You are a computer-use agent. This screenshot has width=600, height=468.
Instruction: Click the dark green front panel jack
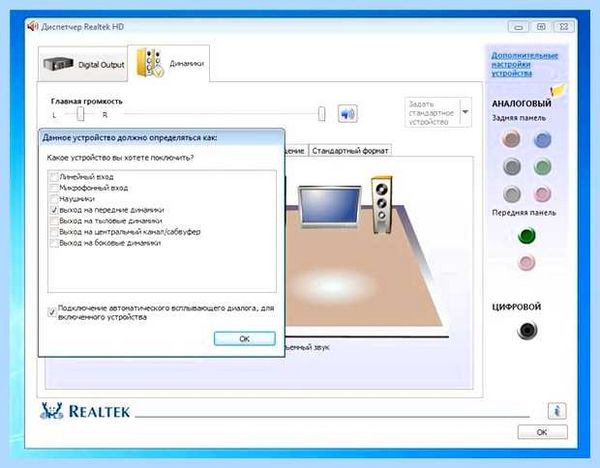point(527,235)
